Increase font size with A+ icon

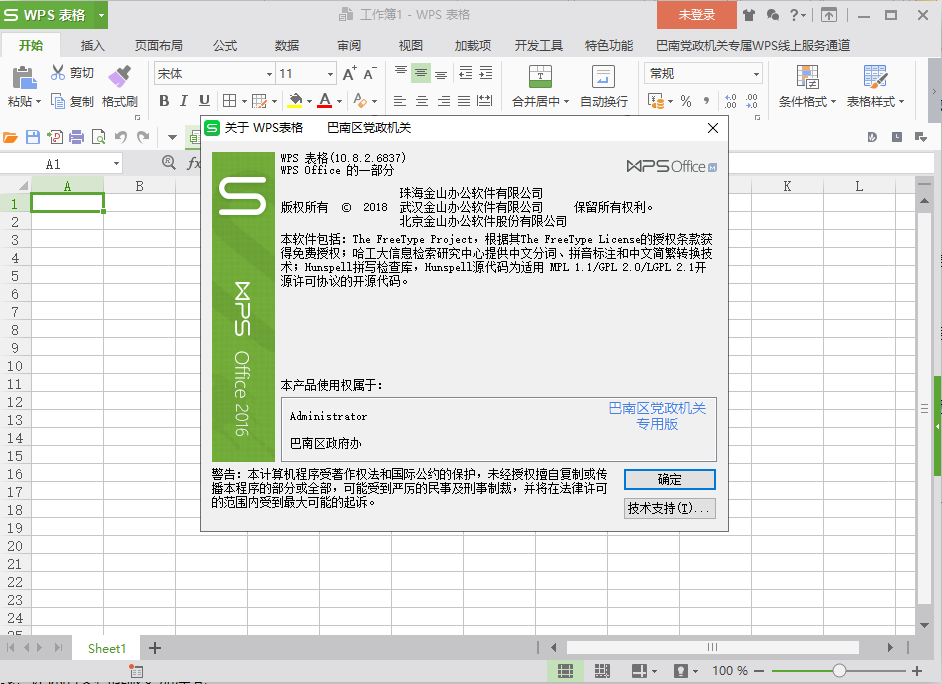point(350,73)
